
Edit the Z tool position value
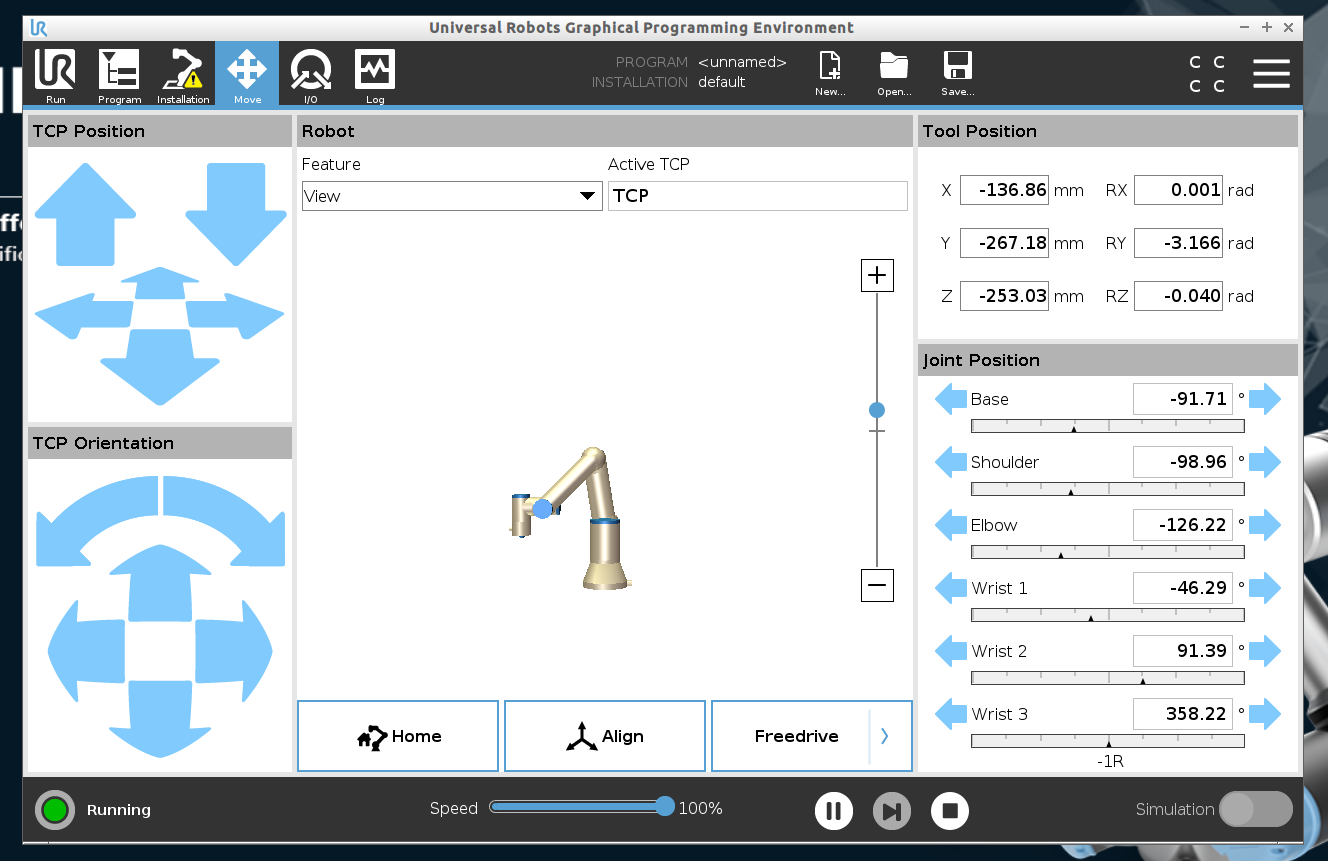pyautogui.click(x=1004, y=296)
